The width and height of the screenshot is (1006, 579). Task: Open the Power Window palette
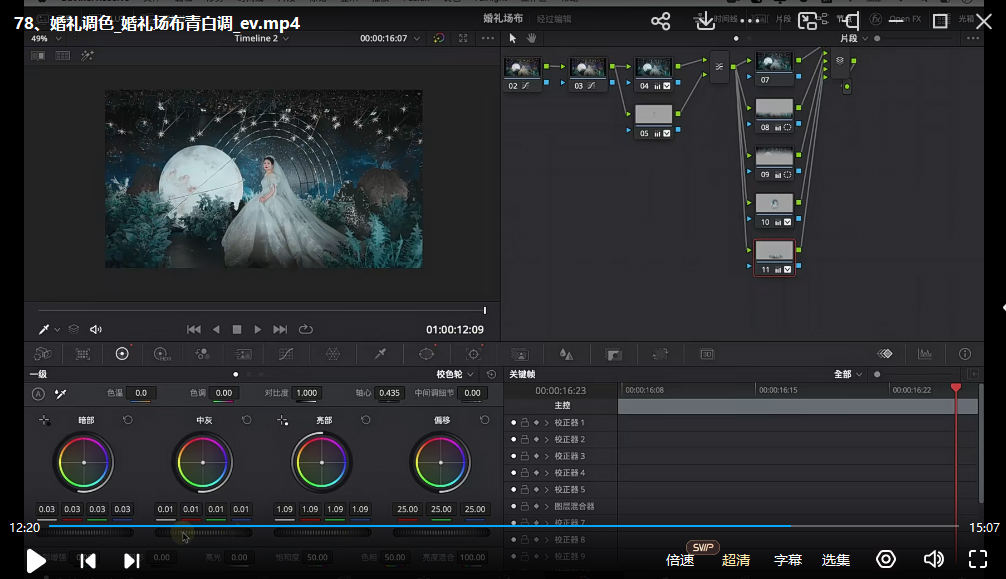(x=427, y=354)
